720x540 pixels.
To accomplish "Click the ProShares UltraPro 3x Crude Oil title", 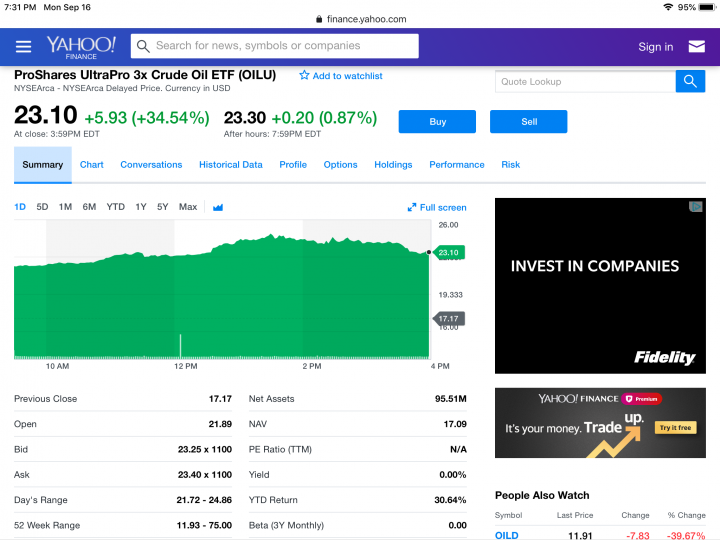I will (x=145, y=75).
